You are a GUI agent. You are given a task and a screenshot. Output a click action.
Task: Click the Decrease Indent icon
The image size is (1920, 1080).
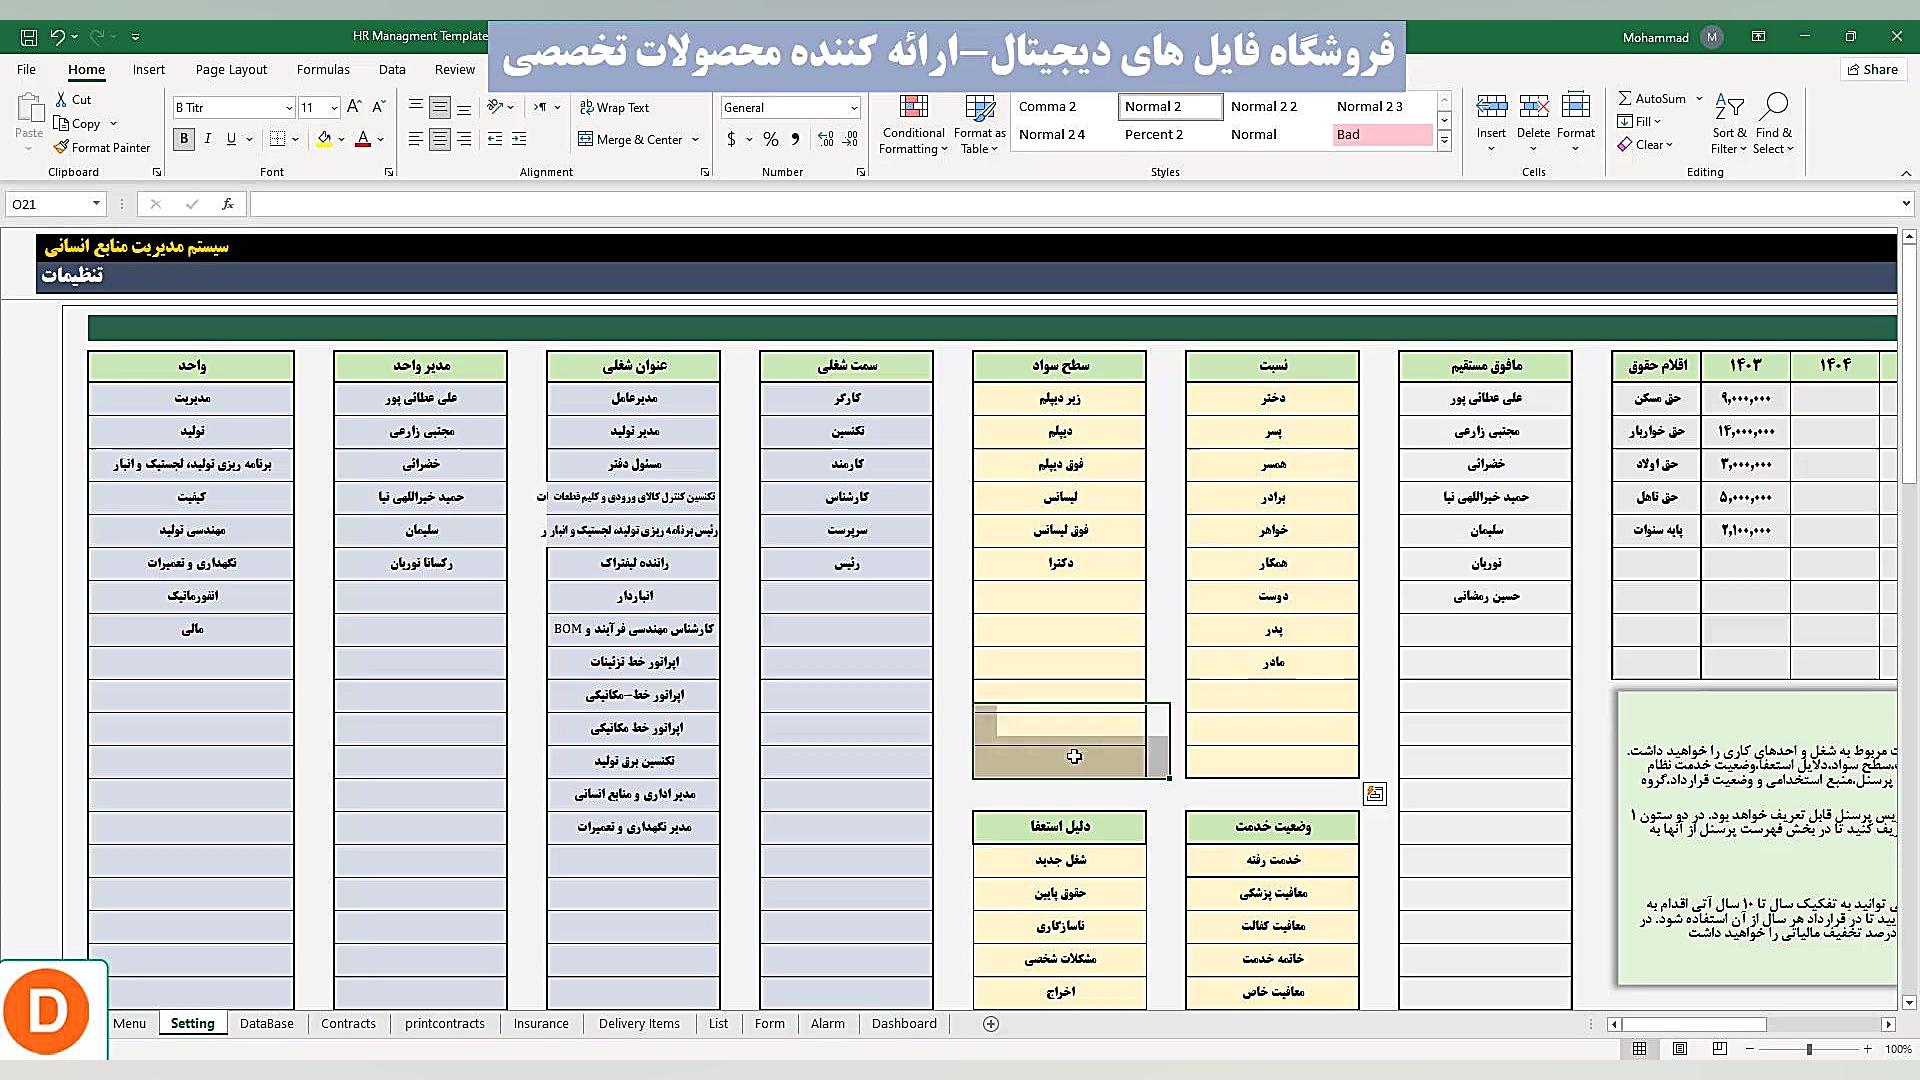tap(495, 139)
